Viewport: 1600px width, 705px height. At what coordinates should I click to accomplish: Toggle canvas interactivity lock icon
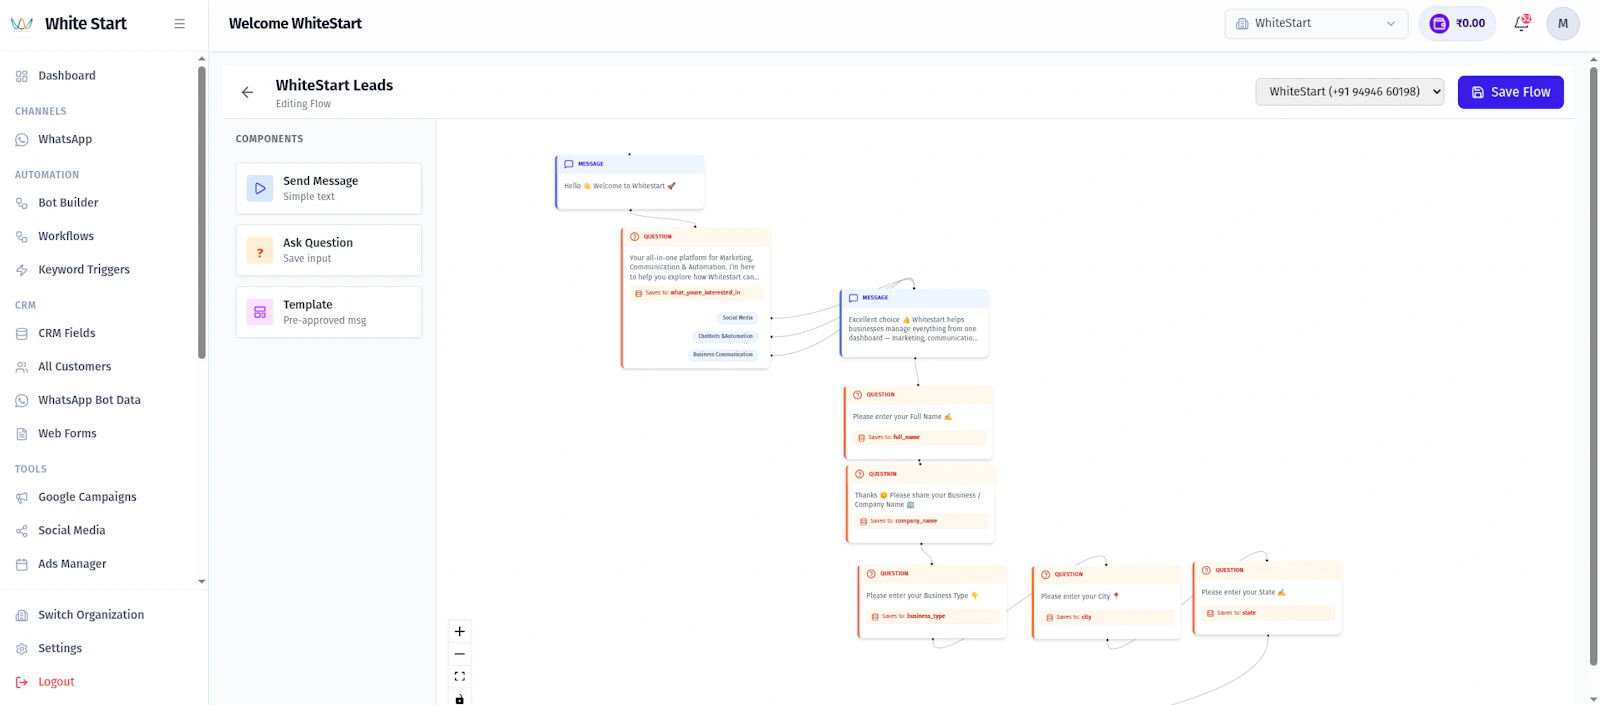pos(460,698)
